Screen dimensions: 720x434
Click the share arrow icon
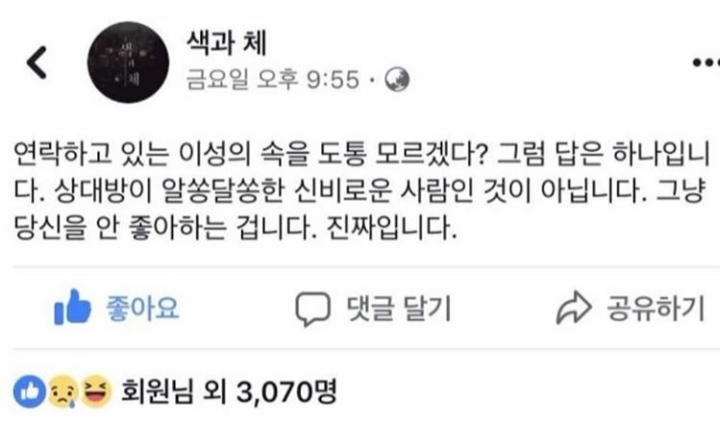[574, 308]
